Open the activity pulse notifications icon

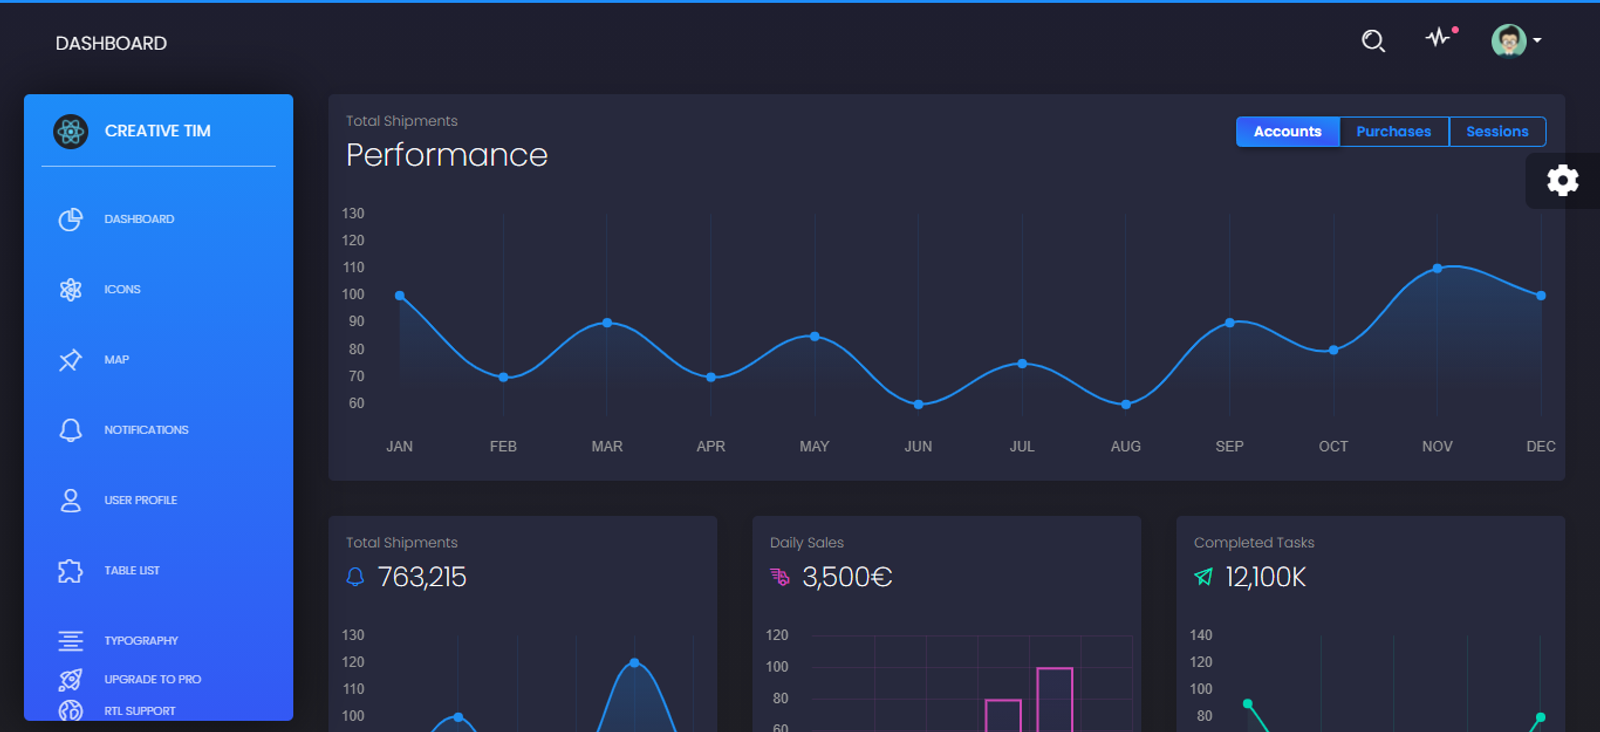(x=1438, y=38)
